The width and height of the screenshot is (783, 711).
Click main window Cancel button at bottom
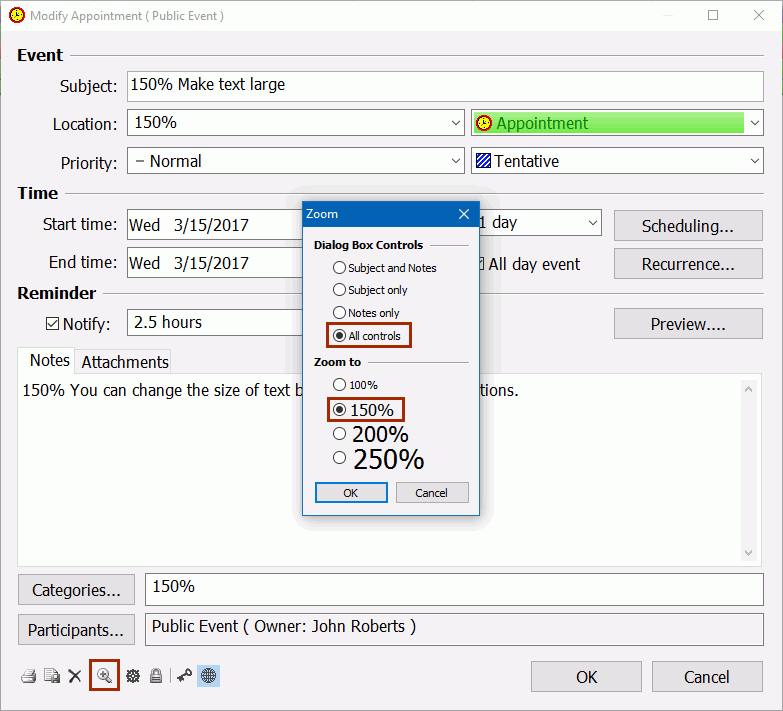[x=707, y=677]
